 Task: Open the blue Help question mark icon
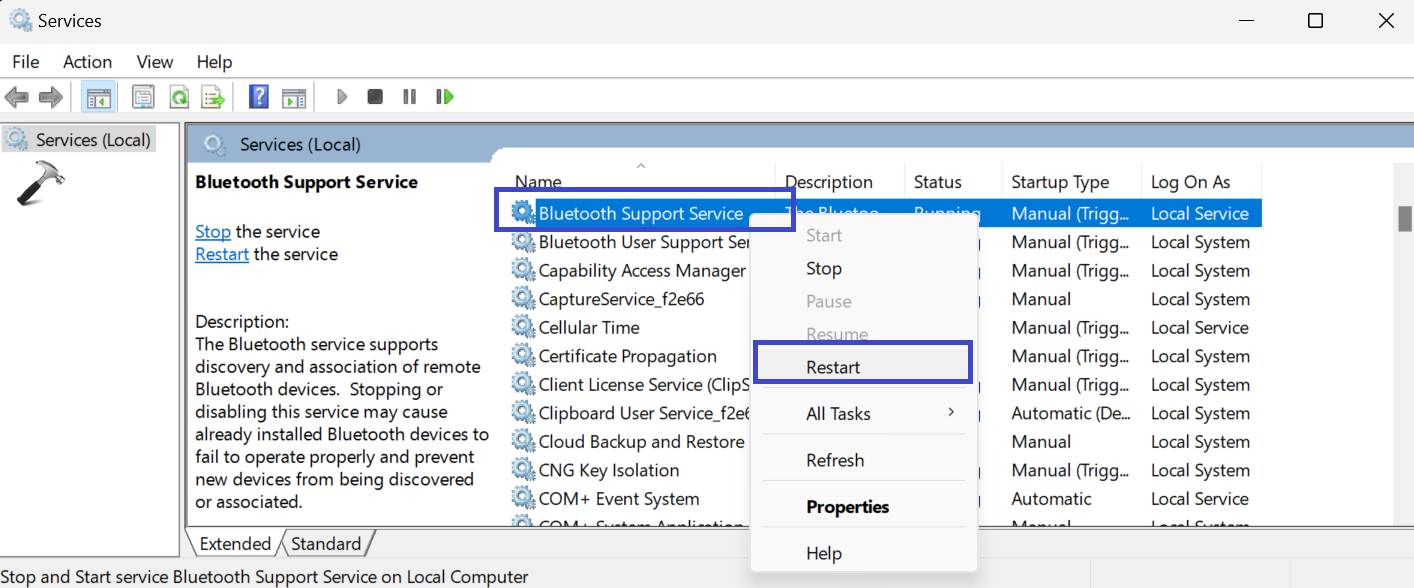259,97
